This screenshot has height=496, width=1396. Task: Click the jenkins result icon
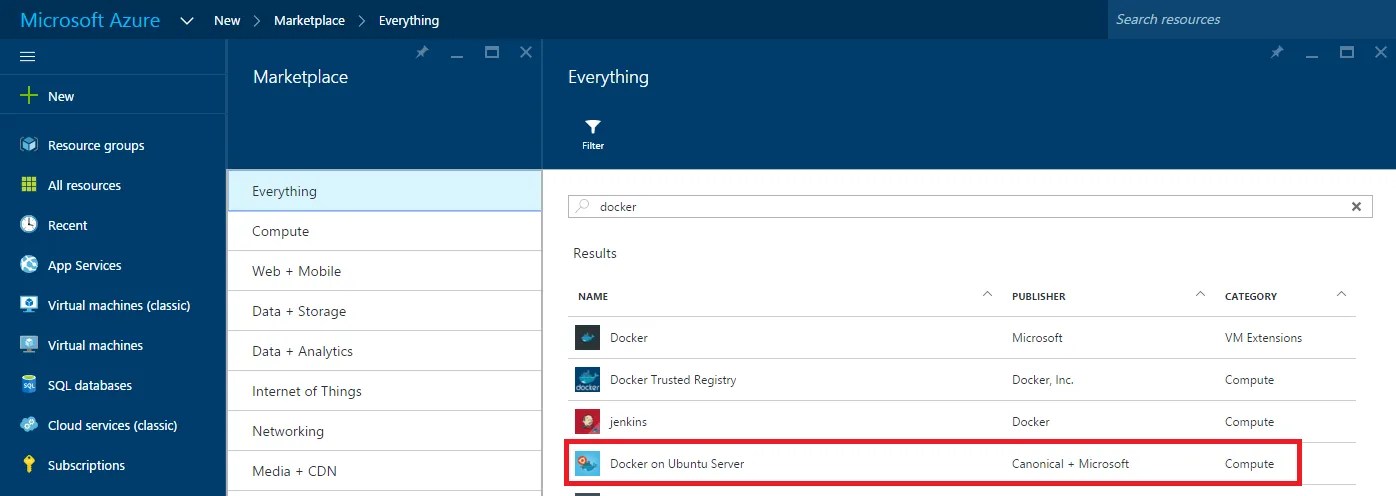pyautogui.click(x=587, y=422)
